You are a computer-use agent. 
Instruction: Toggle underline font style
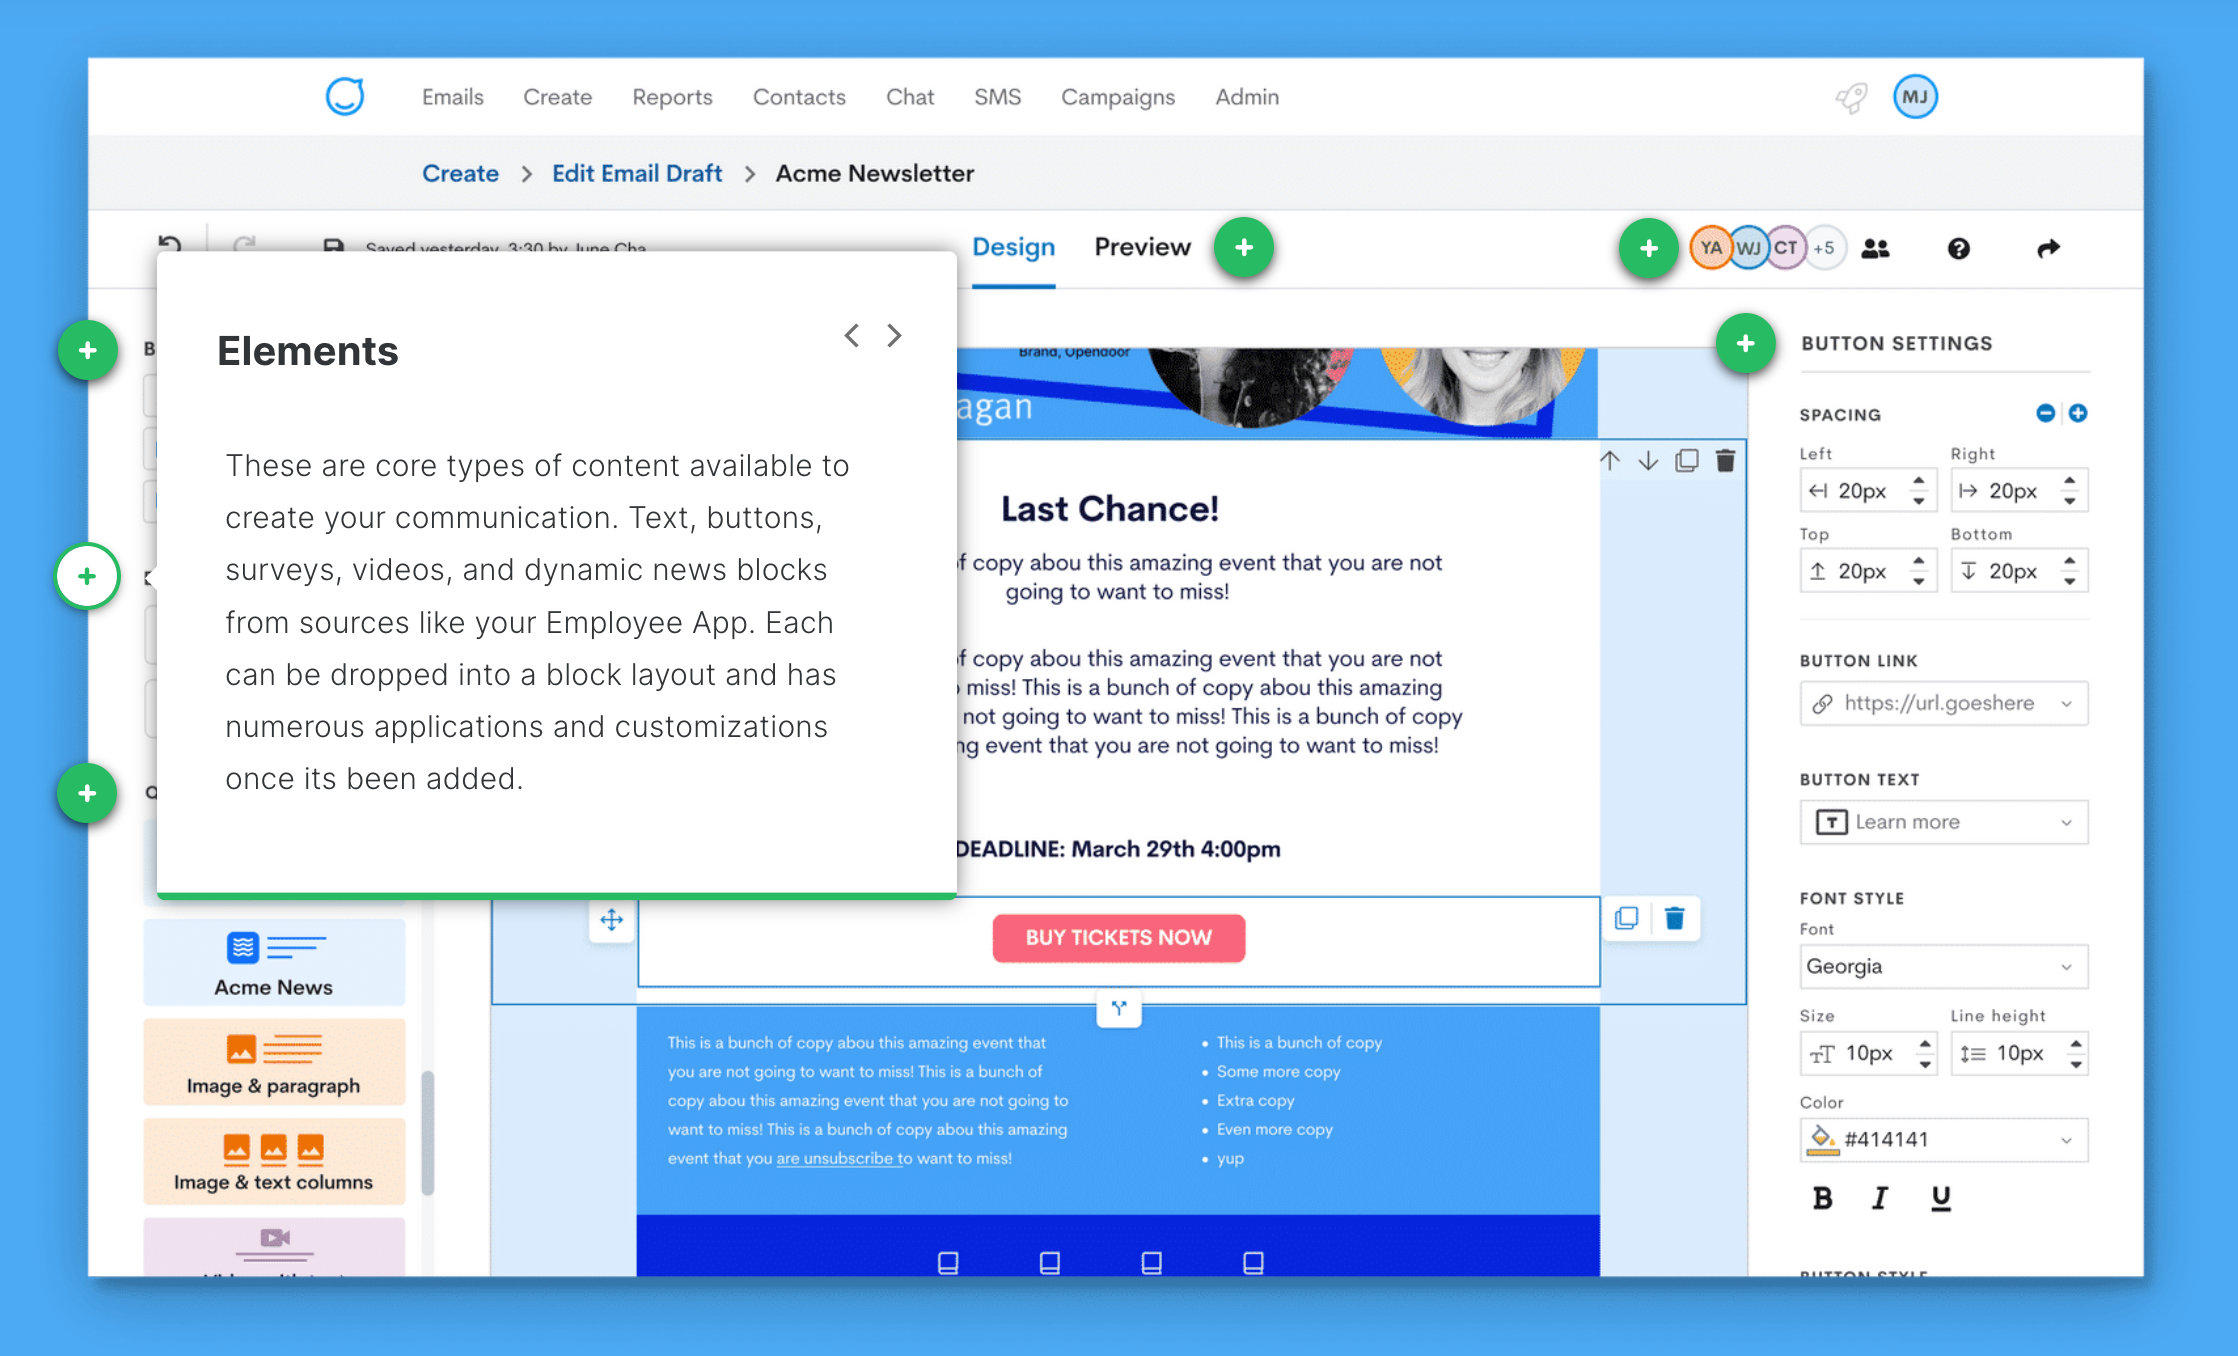coord(1940,1198)
